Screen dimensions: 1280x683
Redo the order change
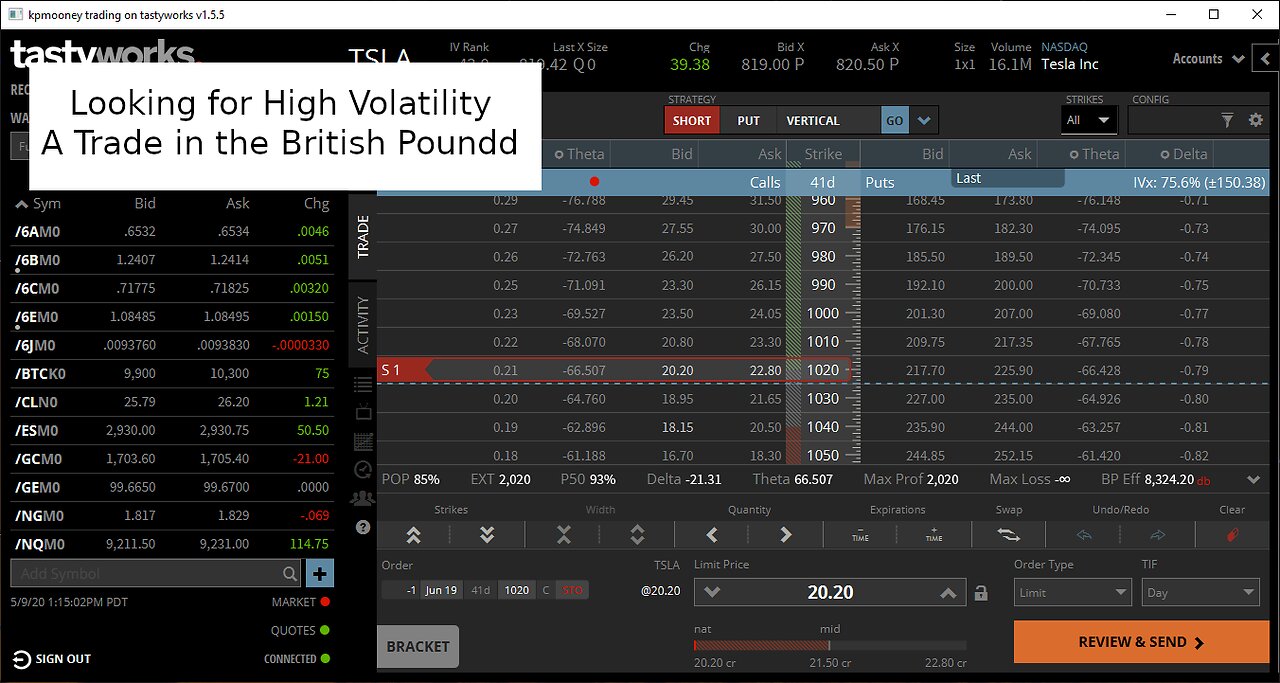click(x=1158, y=535)
